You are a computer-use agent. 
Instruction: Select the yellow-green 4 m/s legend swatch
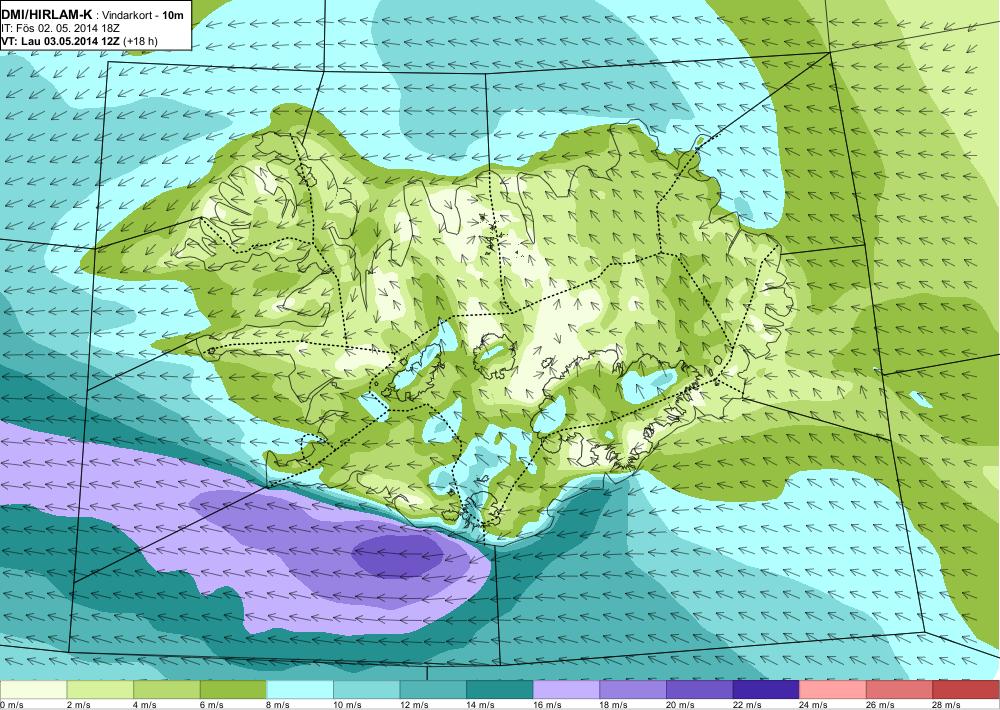[x=166, y=690]
